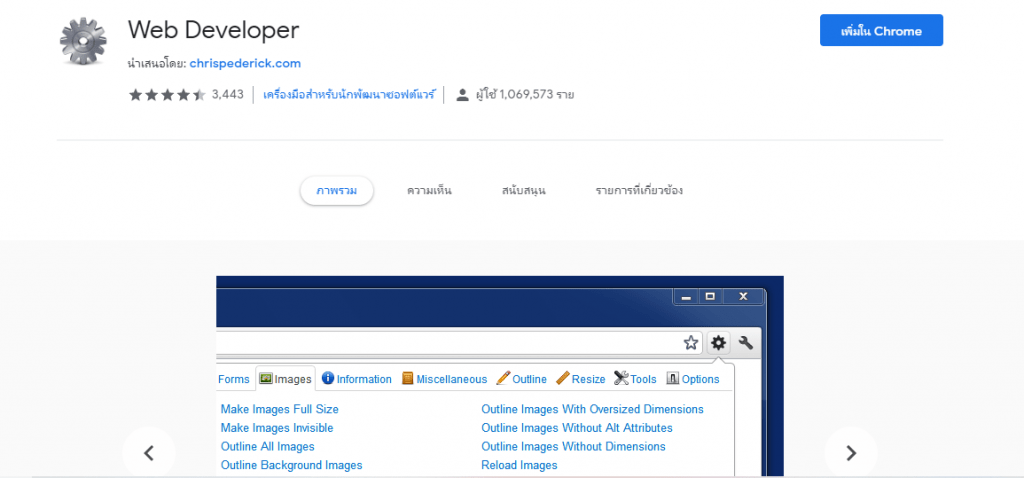Click the wrench menu icon
This screenshot has width=1024, height=478.
coord(746,342)
